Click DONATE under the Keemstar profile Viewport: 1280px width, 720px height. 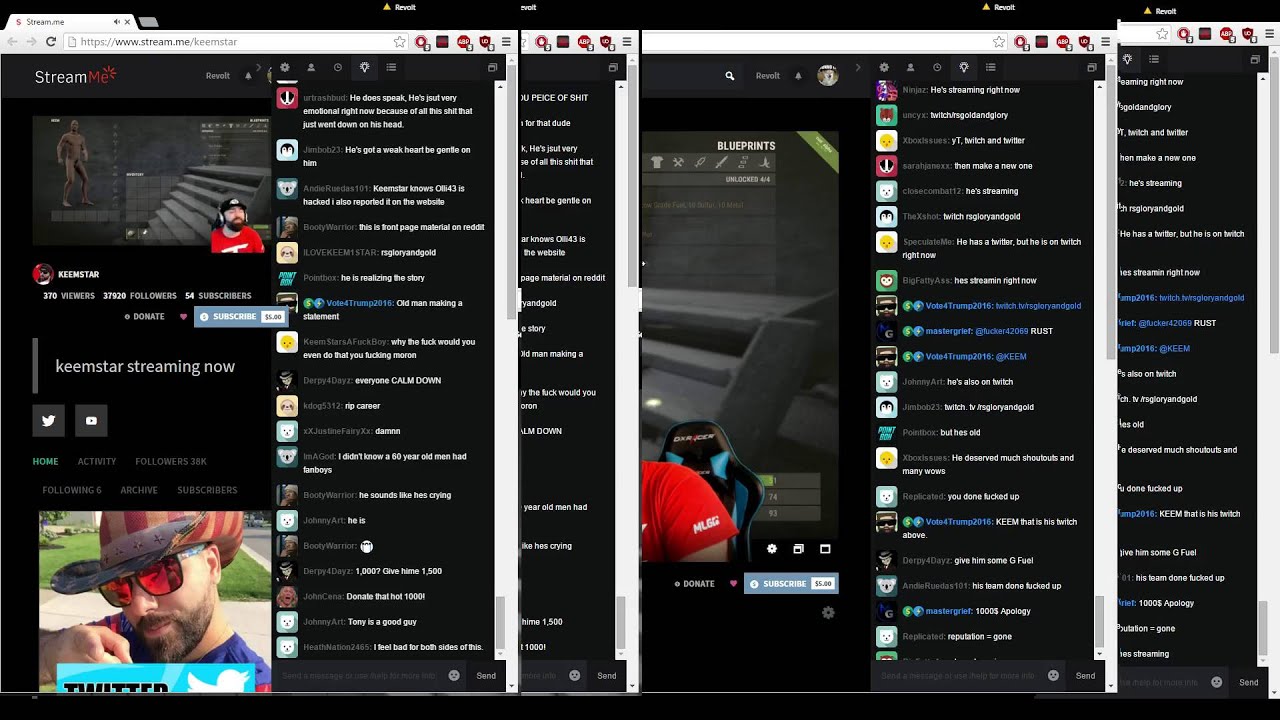pos(145,317)
